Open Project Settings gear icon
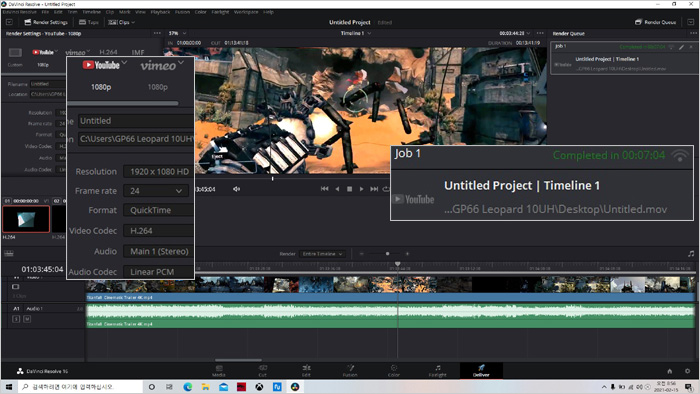This screenshot has height=394, width=700. [688, 371]
